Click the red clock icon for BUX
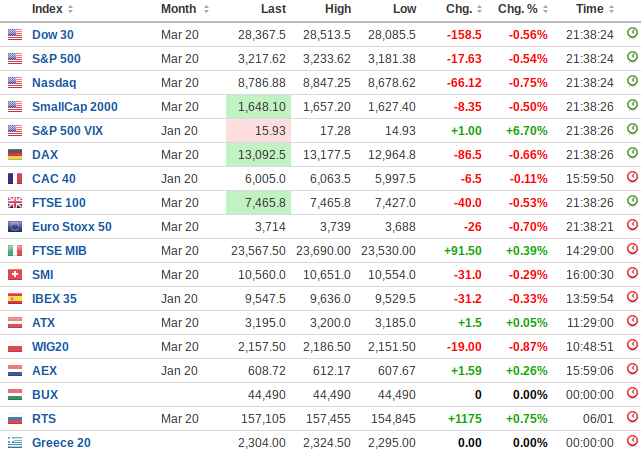Image resolution: width=641 pixels, height=454 pixels. point(632,393)
